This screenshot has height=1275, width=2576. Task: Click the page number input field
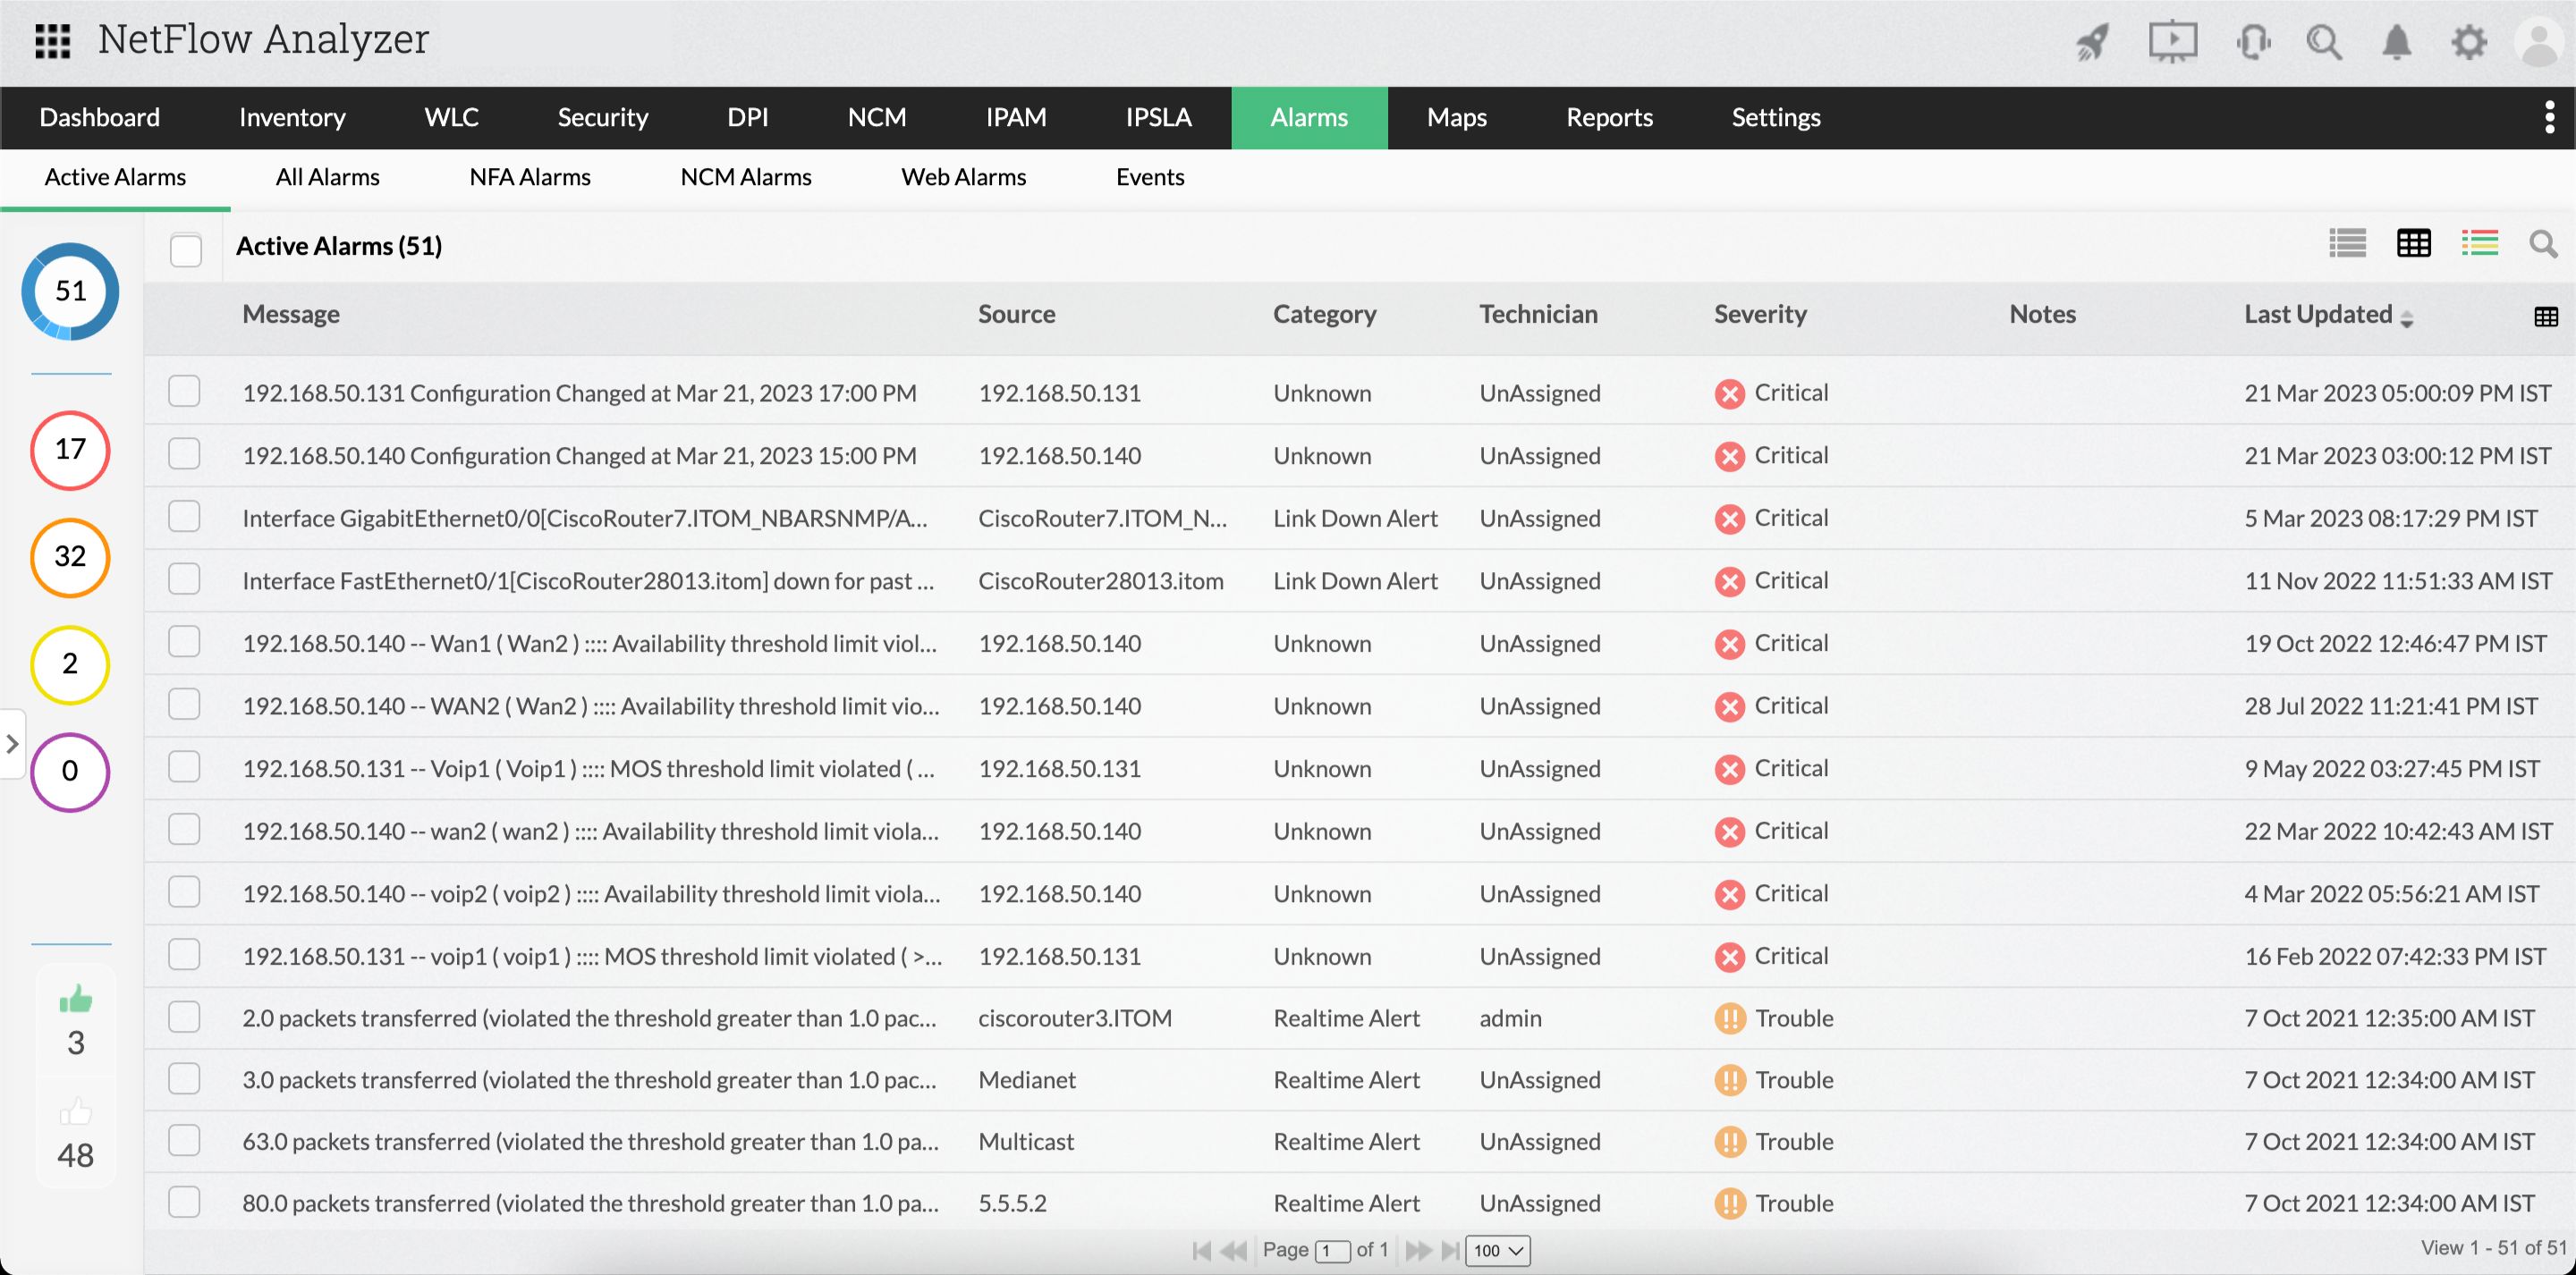(x=1331, y=1250)
